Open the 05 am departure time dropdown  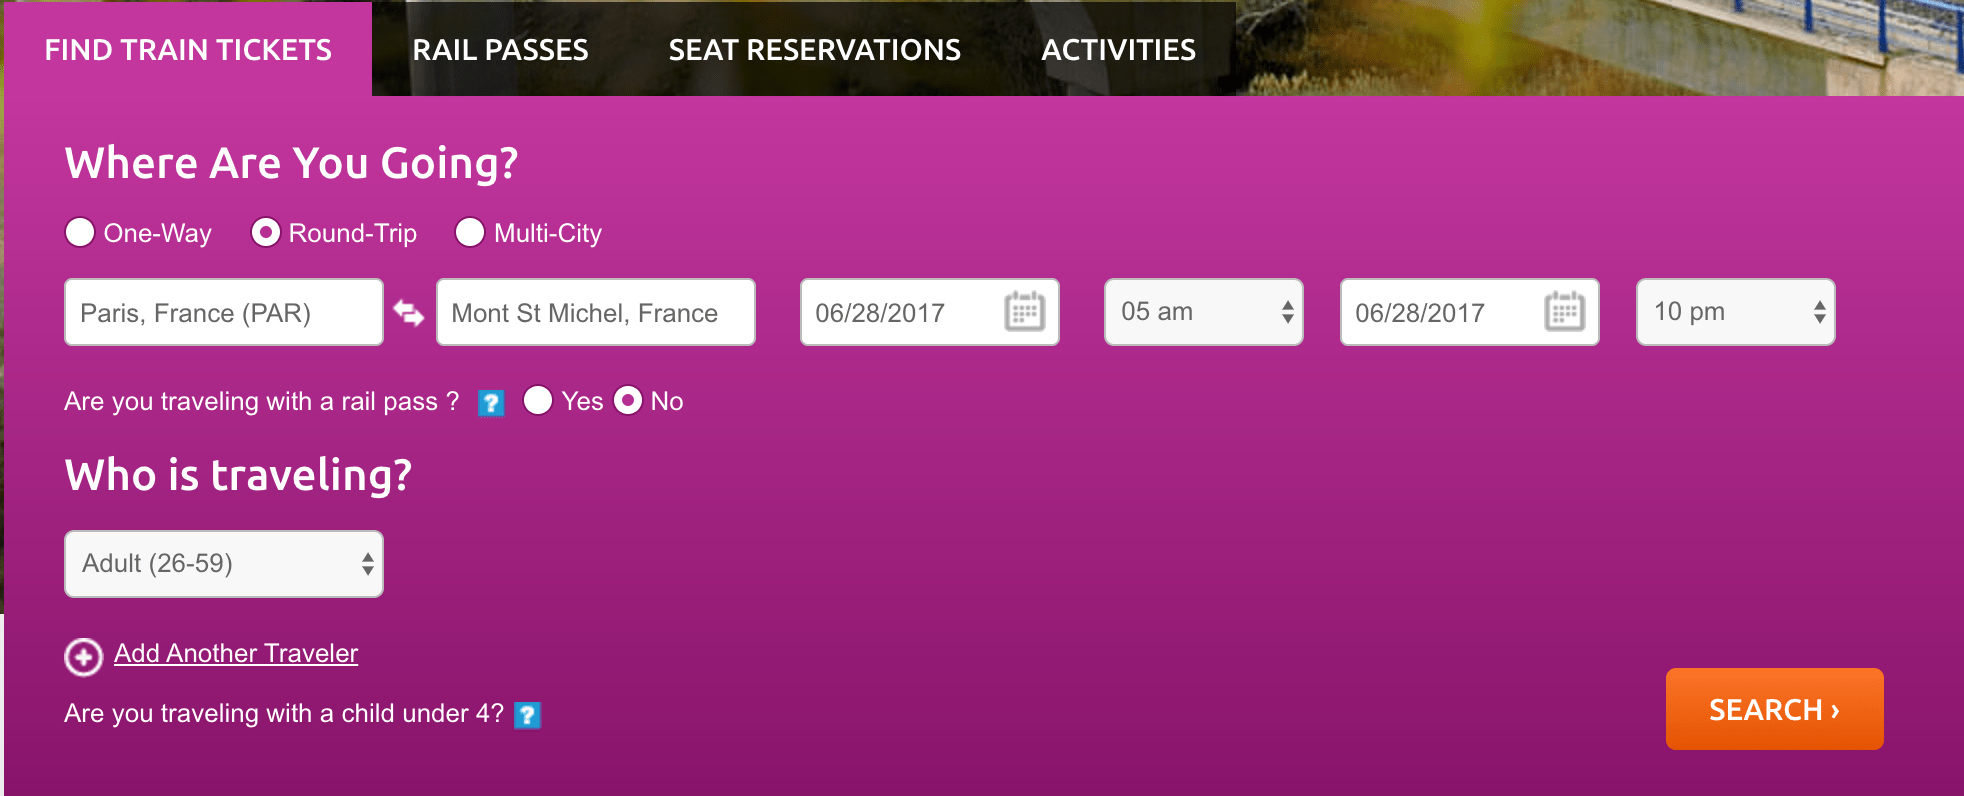click(1204, 312)
